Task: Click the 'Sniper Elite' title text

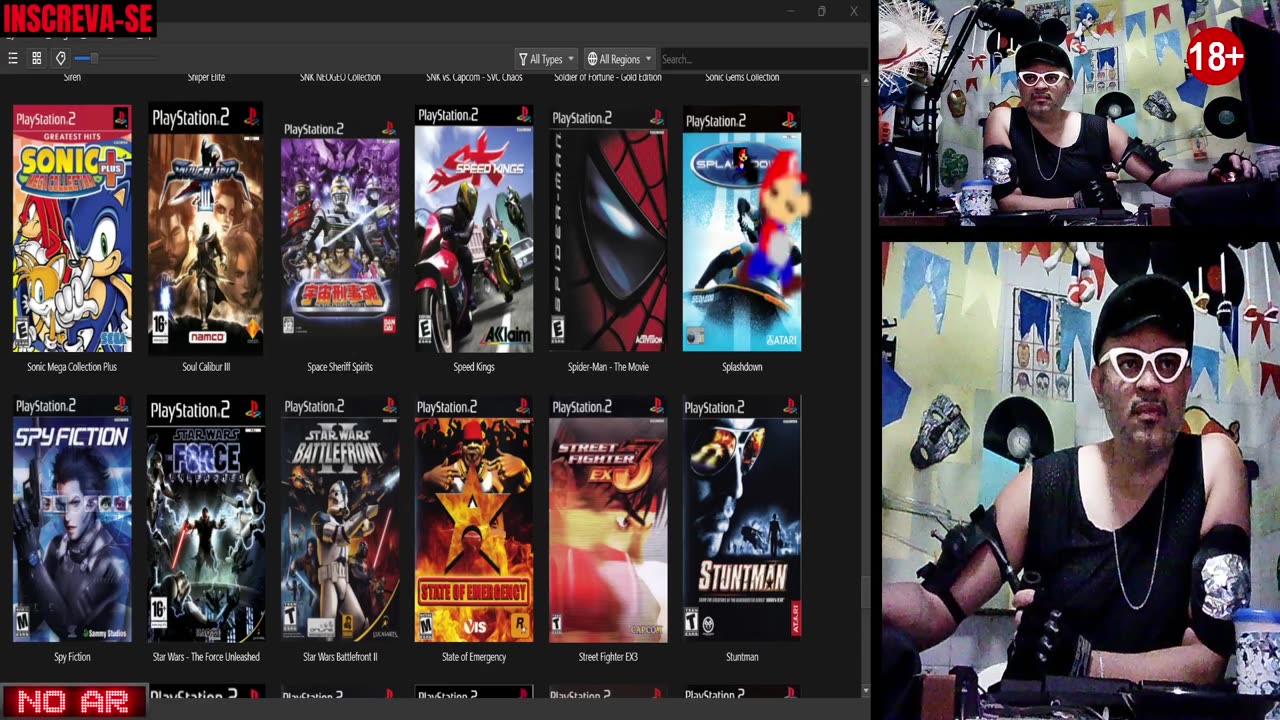Action: click(x=206, y=77)
